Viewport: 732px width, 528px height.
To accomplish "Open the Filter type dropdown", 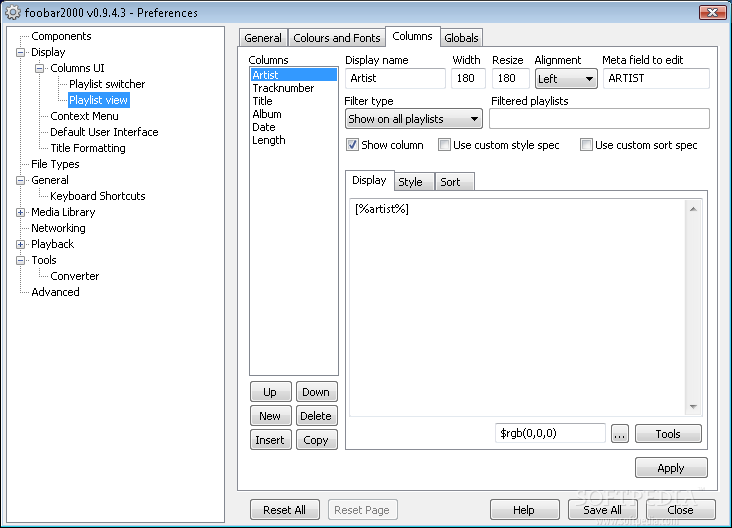I will pos(414,119).
